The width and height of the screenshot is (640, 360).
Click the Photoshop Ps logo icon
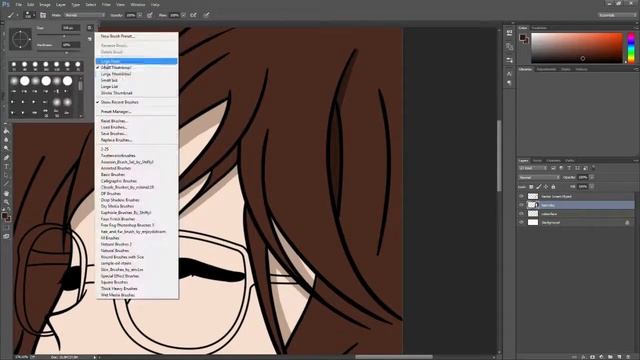6,4
